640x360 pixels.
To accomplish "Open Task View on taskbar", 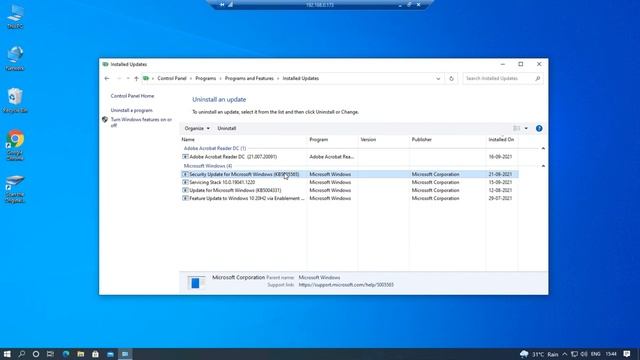I will tap(50, 354).
